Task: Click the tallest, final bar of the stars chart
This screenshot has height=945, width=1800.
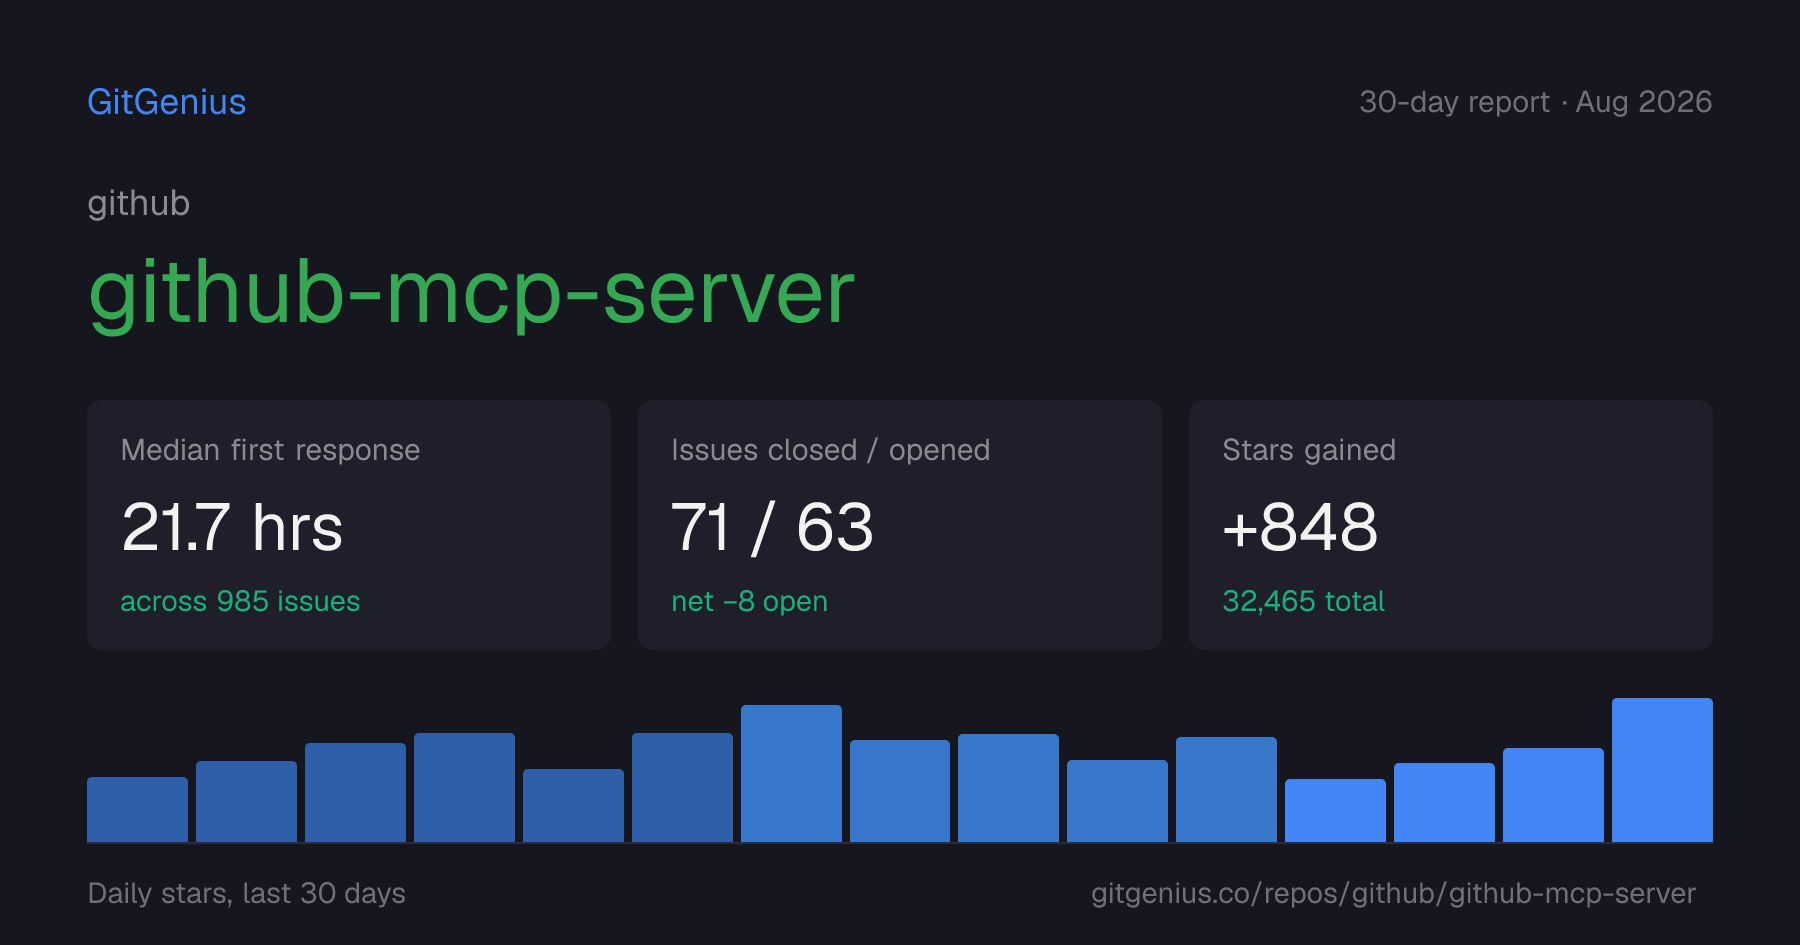Action: point(1662,770)
